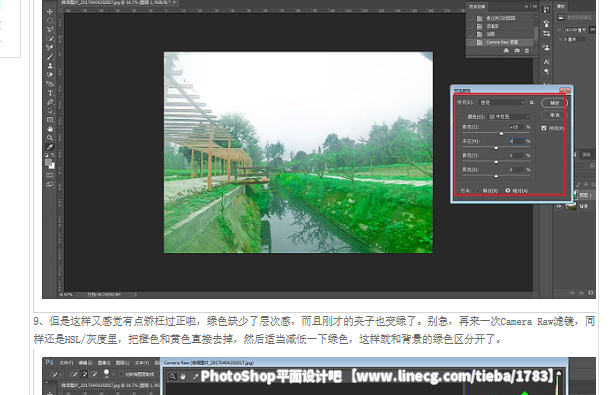Screen dimensions: 609x395
Task: Switch to the Properties panel tab
Action: [560, 7]
